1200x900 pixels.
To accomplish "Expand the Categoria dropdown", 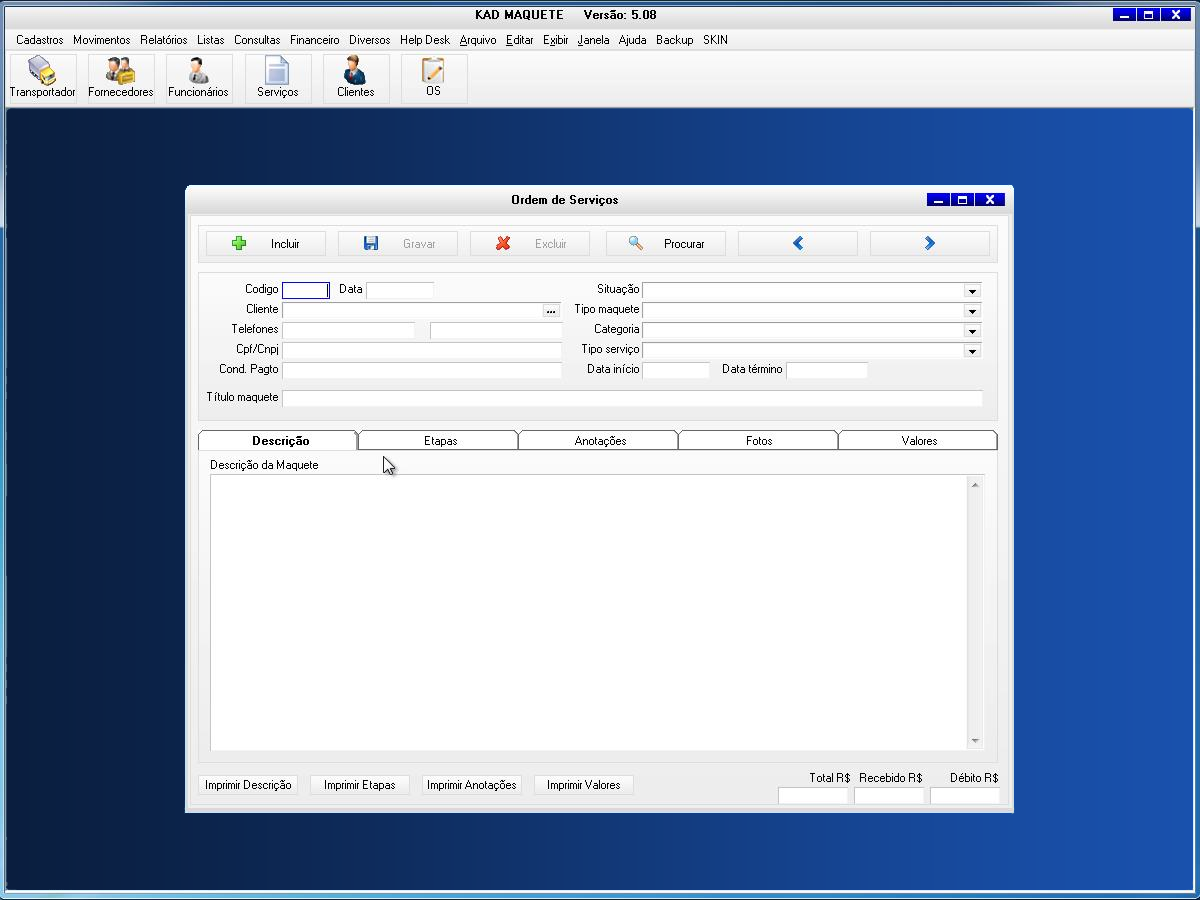I will (x=972, y=330).
